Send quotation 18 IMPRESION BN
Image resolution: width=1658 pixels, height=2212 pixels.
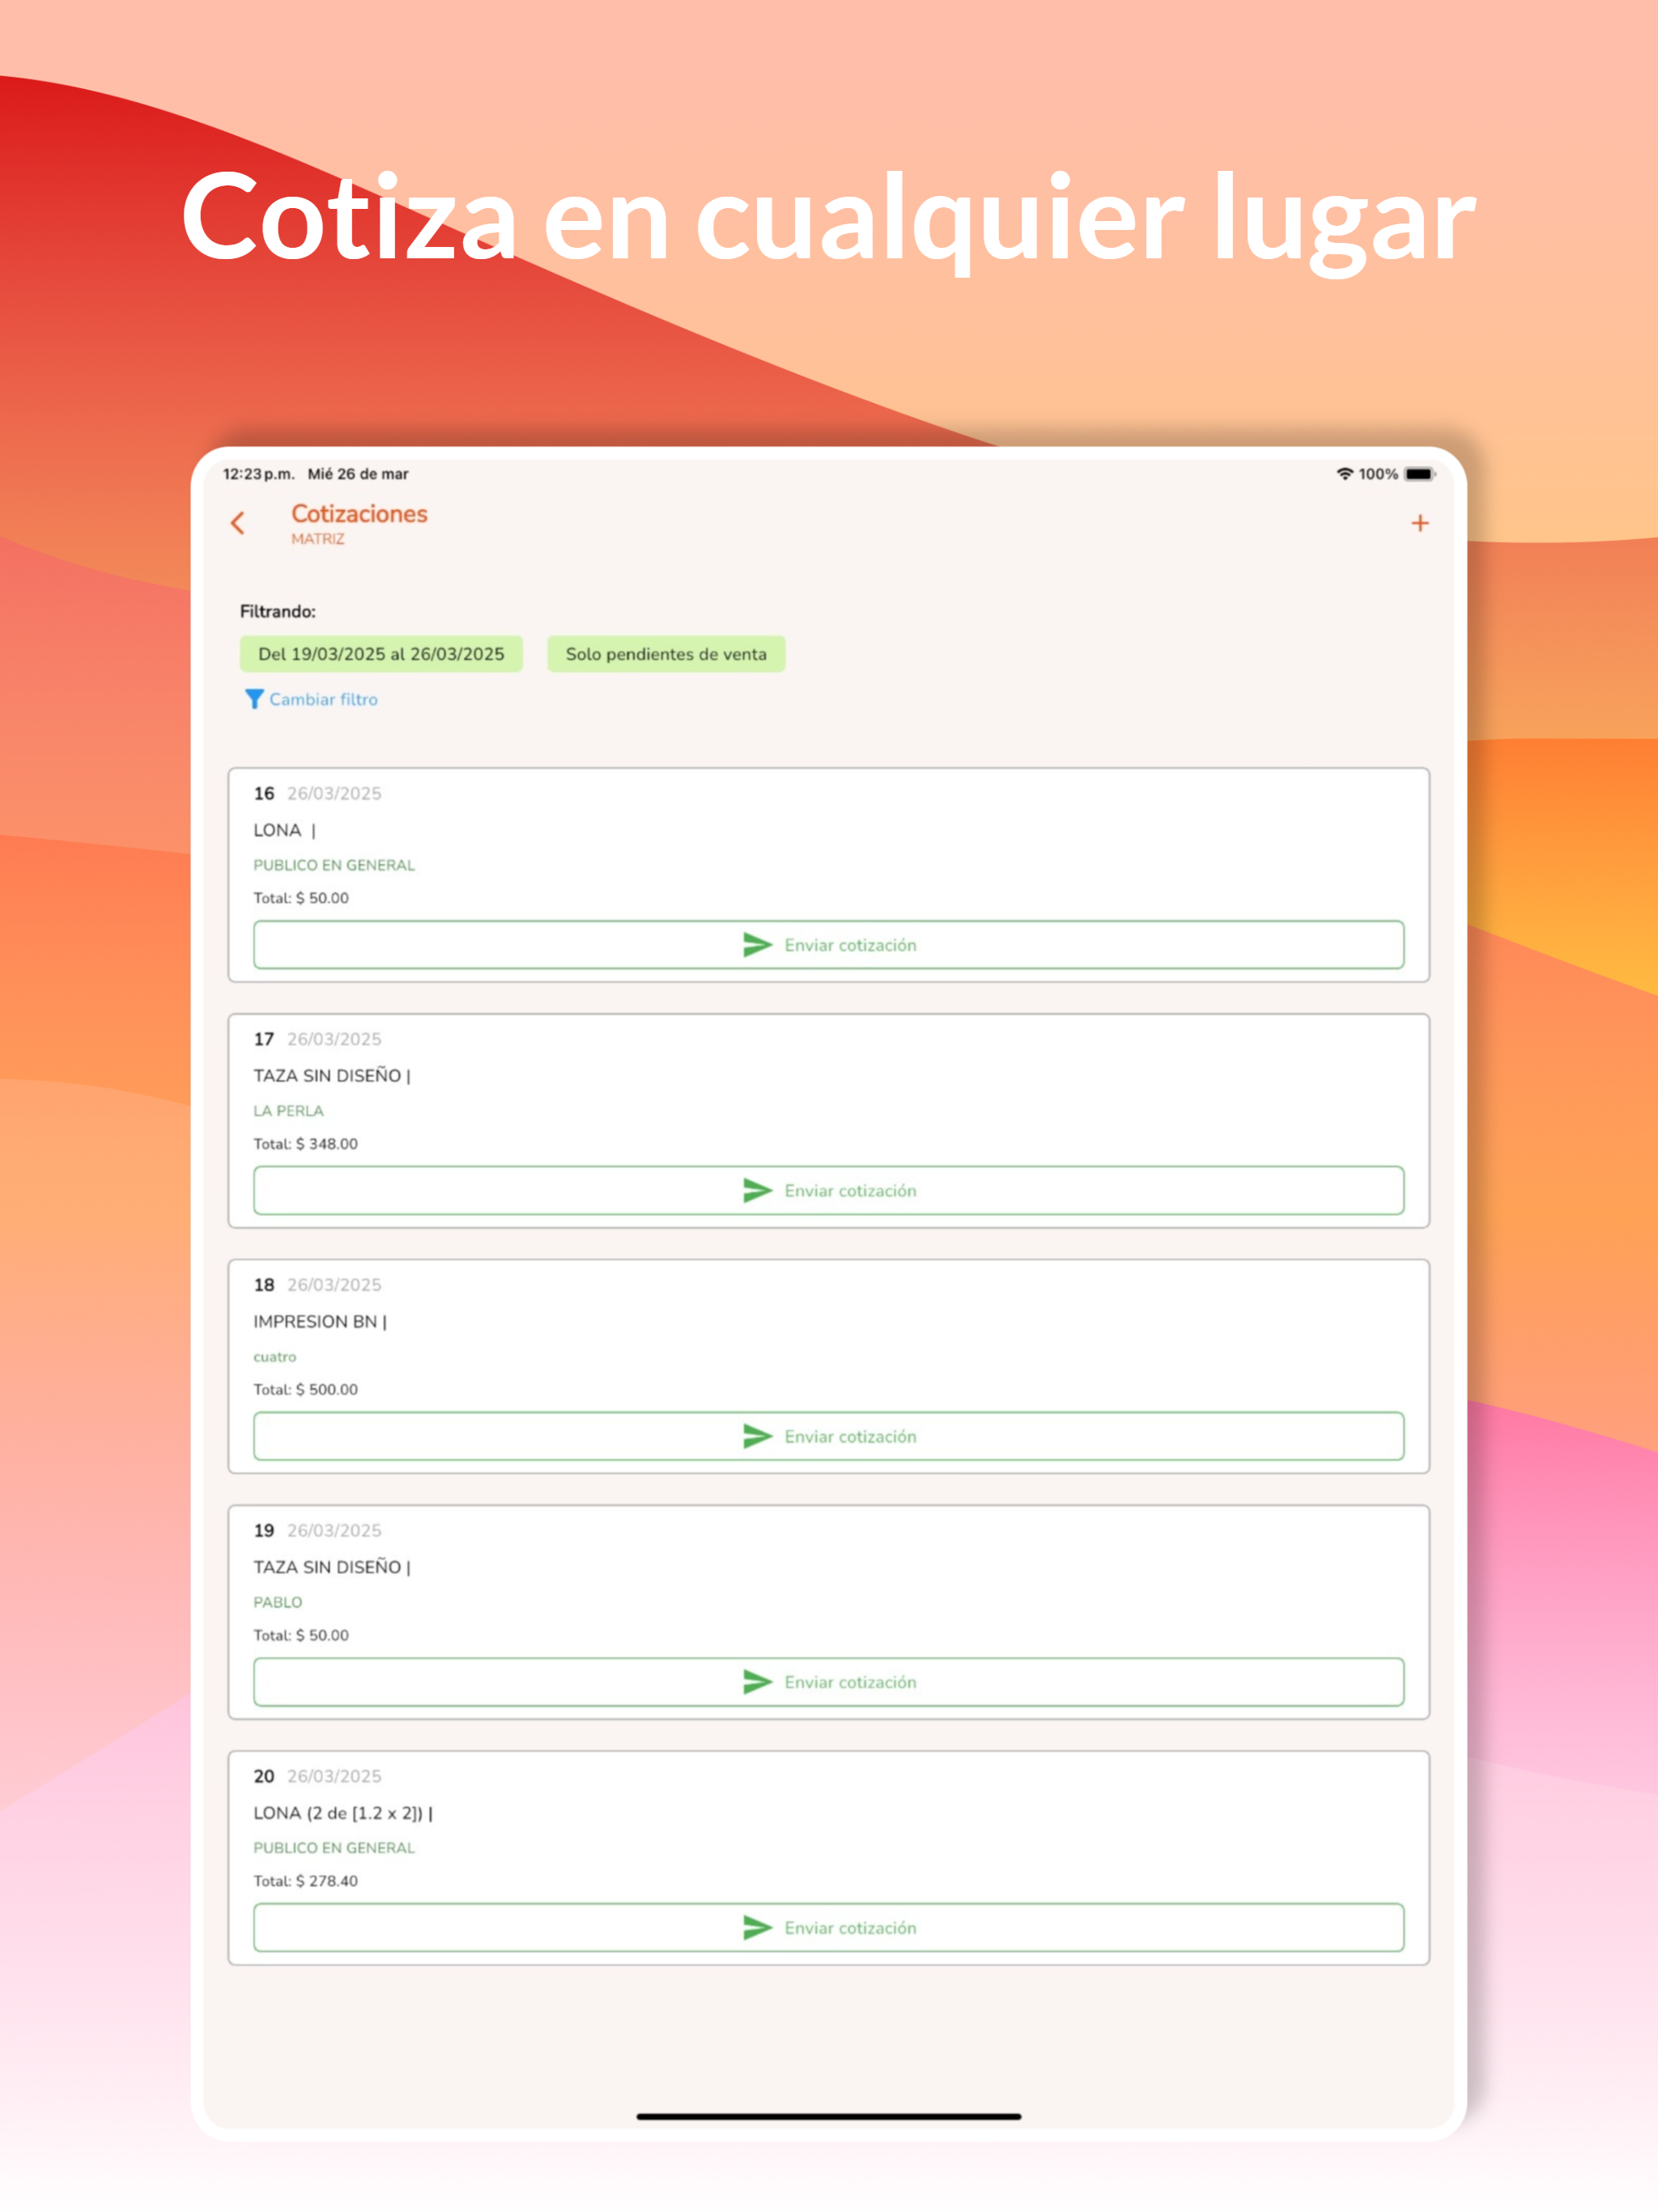(828, 1436)
